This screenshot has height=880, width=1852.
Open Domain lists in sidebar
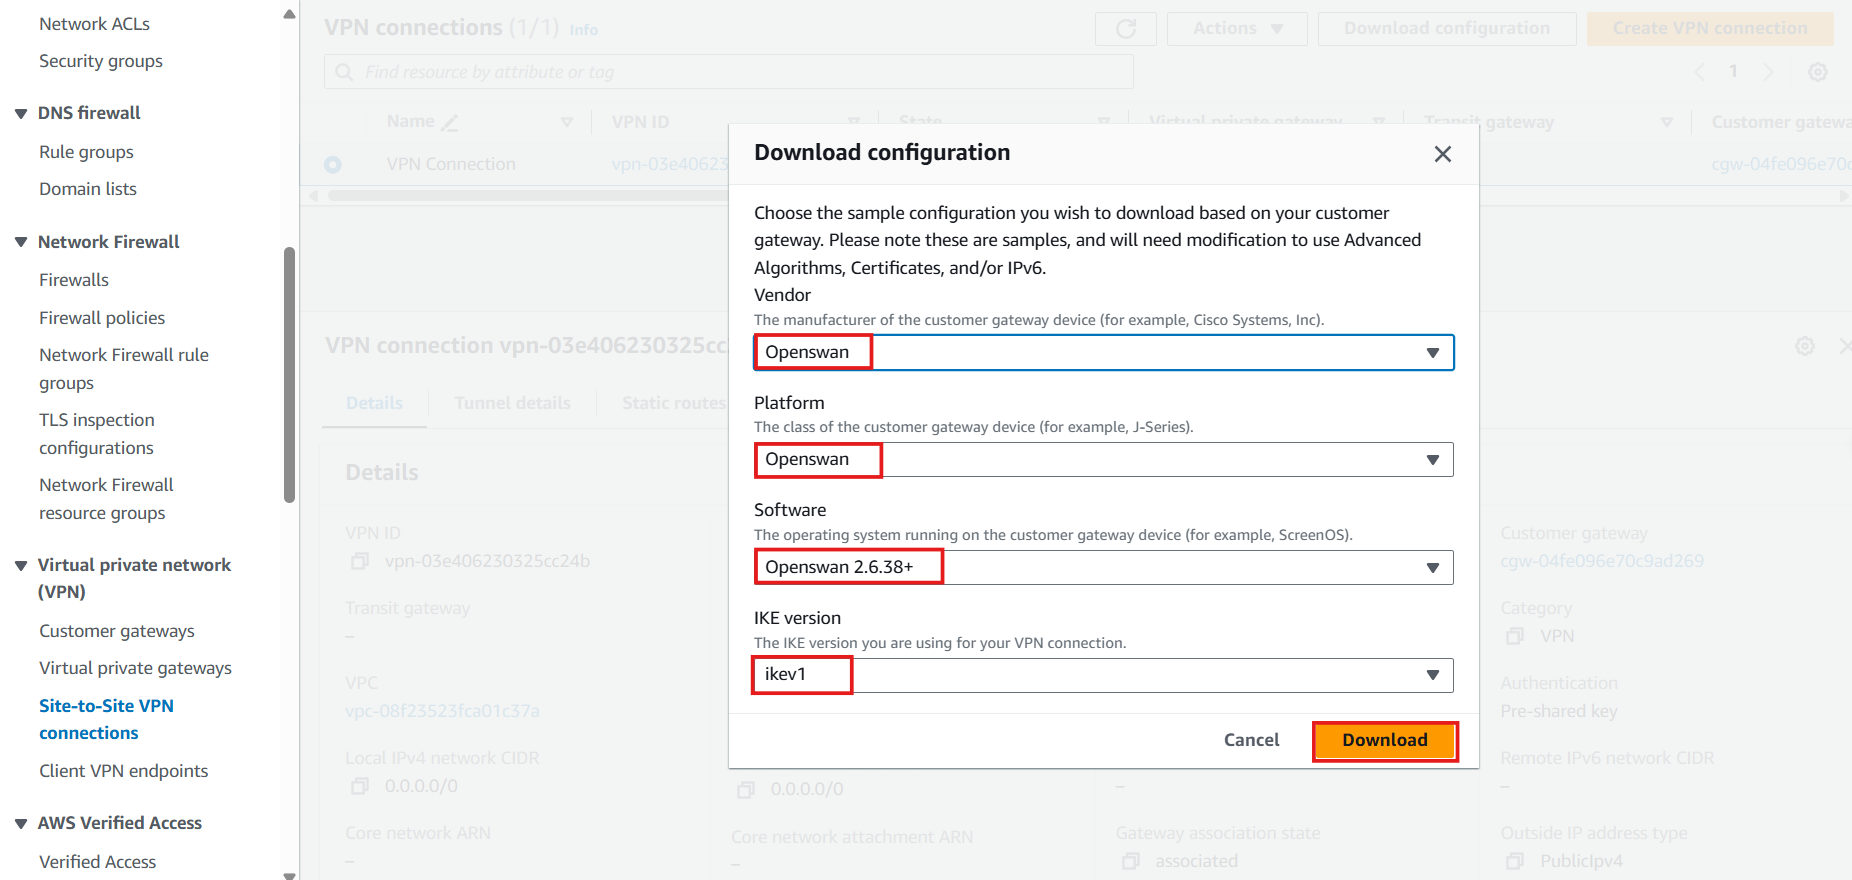pos(88,189)
